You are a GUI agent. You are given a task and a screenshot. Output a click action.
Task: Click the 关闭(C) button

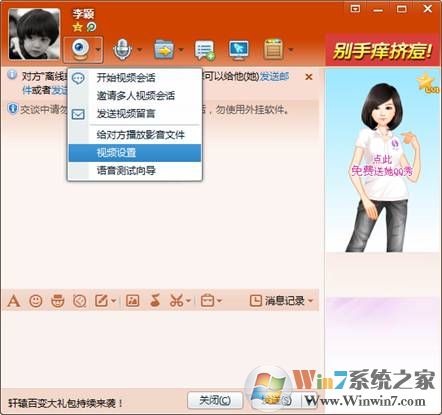click(x=215, y=400)
